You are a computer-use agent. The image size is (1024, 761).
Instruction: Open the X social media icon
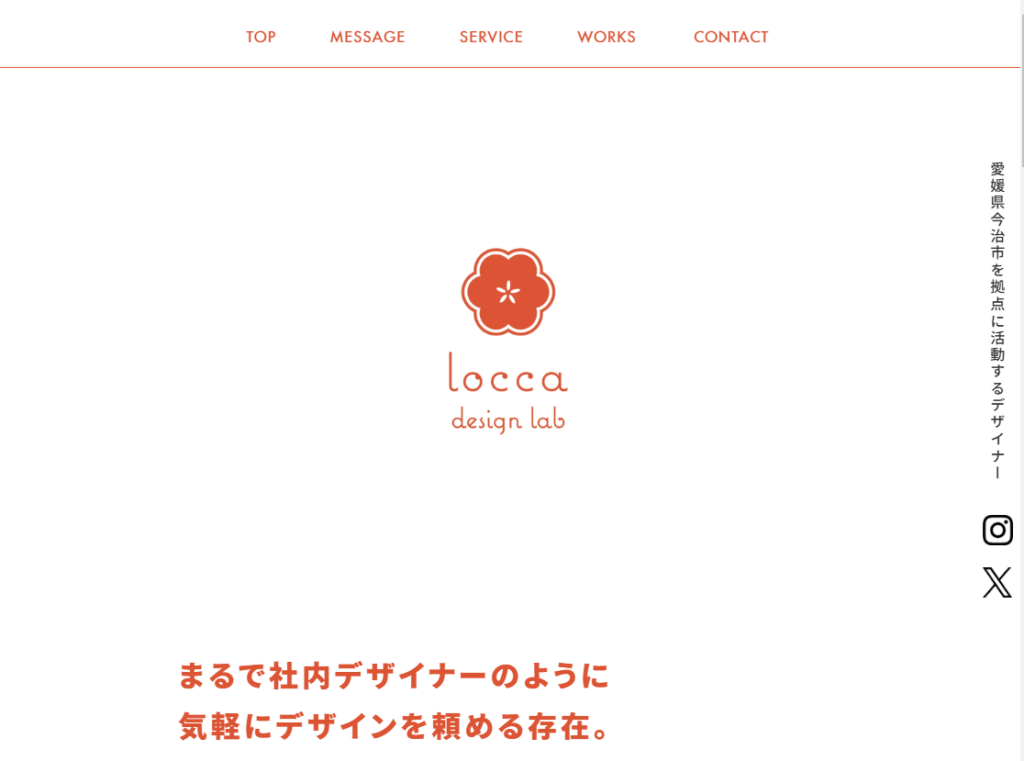[997, 582]
